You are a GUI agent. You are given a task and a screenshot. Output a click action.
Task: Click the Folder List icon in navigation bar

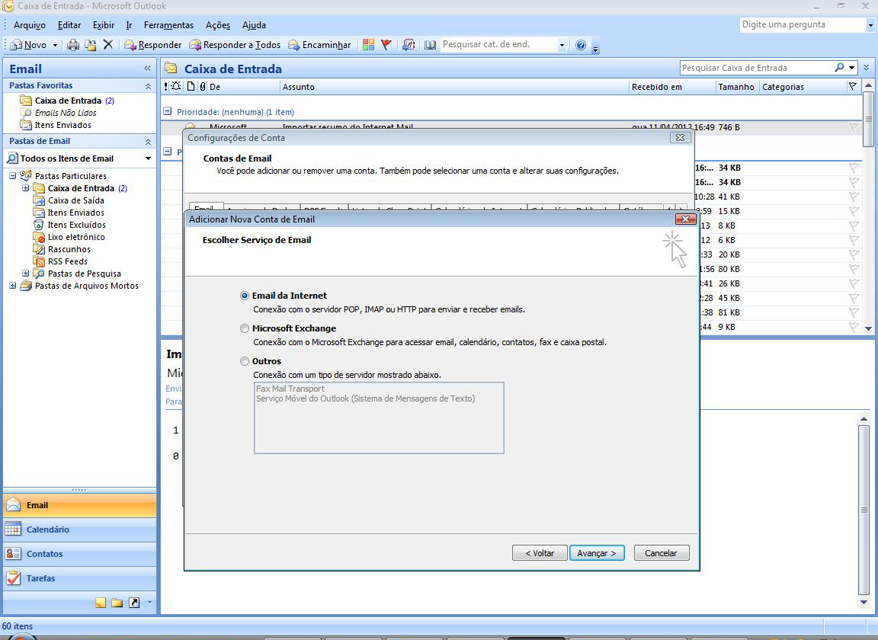pyautogui.click(x=117, y=602)
